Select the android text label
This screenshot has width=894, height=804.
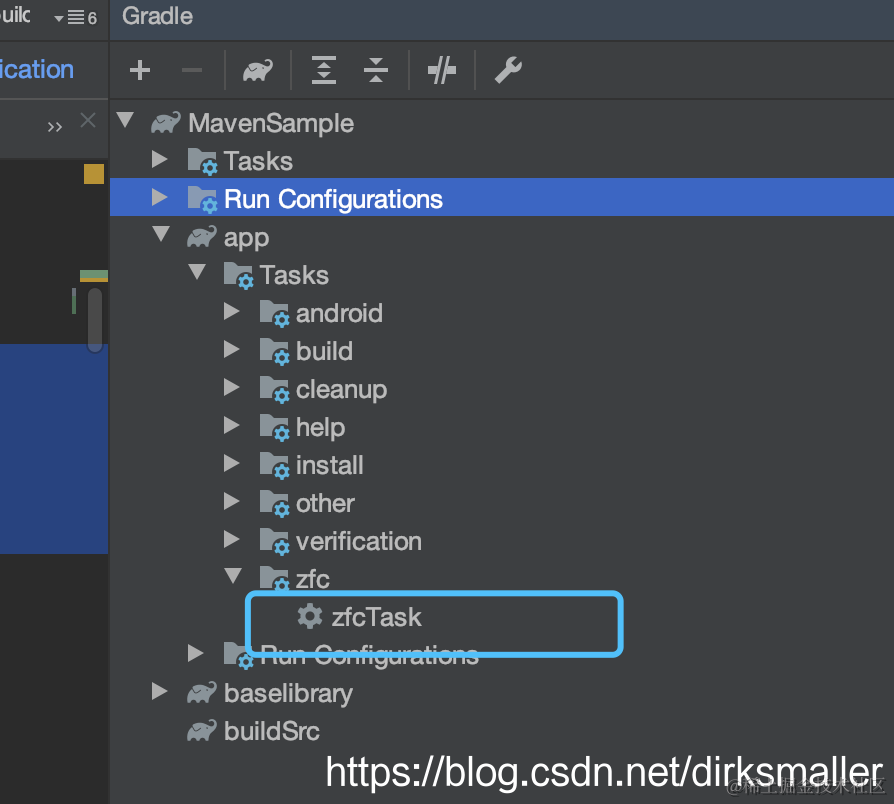[339, 314]
